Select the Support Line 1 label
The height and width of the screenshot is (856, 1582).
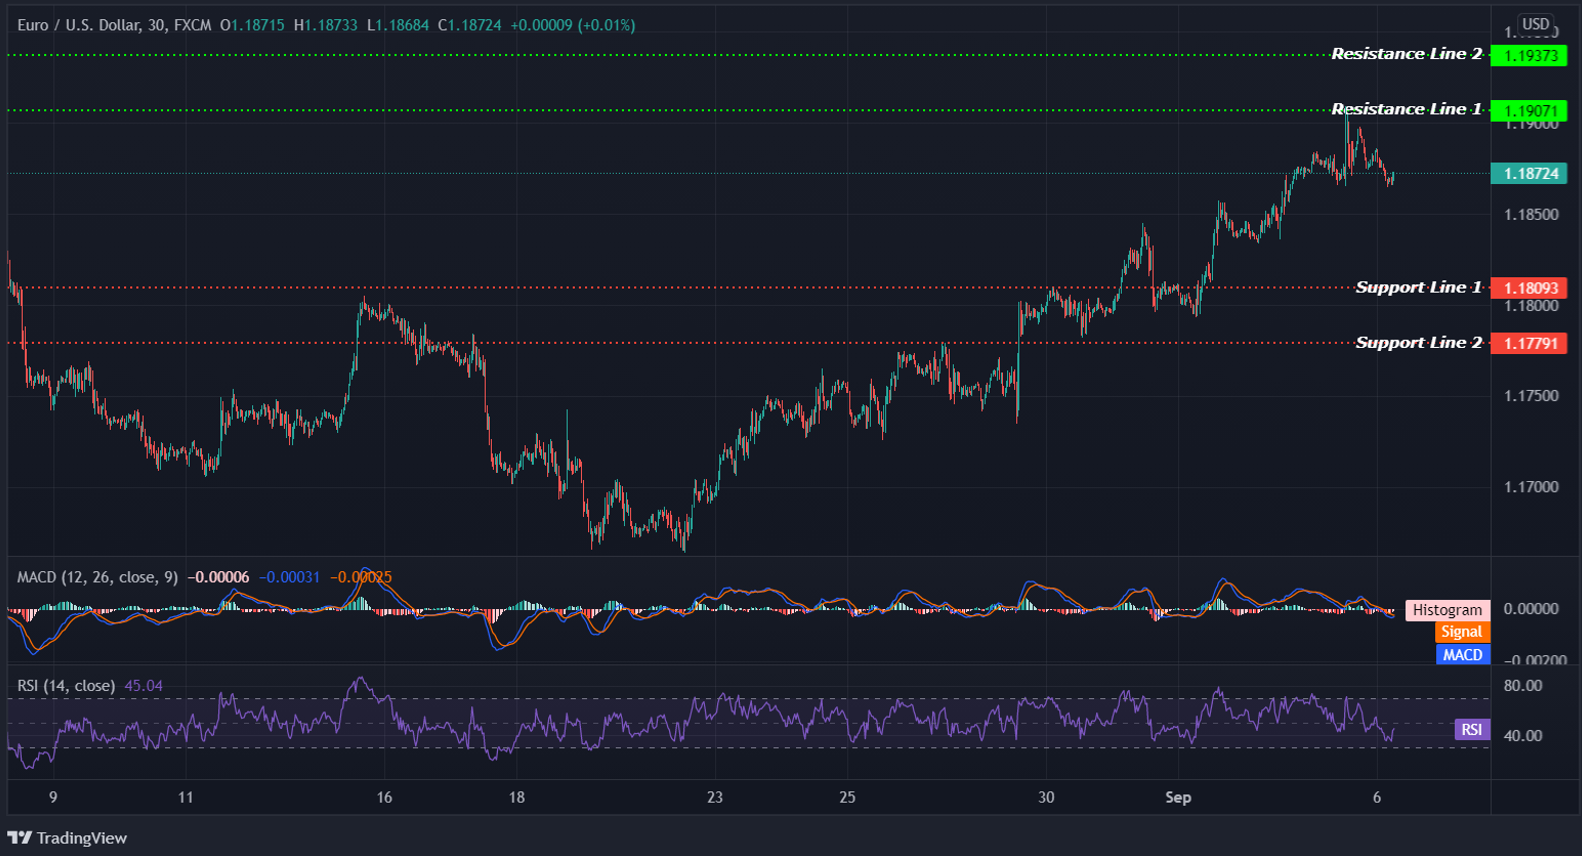pyautogui.click(x=1418, y=287)
